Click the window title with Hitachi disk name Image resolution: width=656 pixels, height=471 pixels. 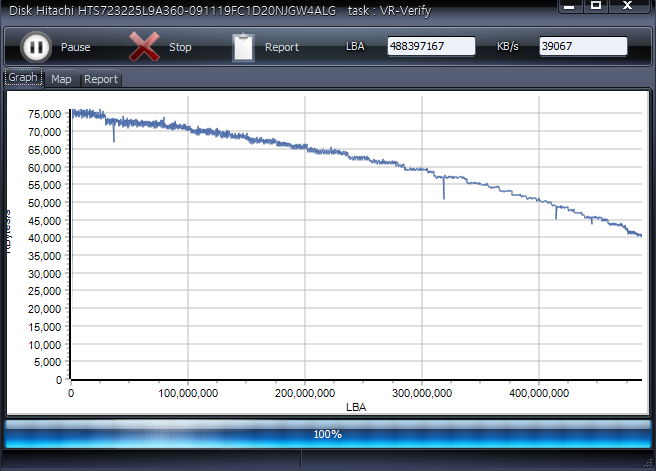pos(220,10)
